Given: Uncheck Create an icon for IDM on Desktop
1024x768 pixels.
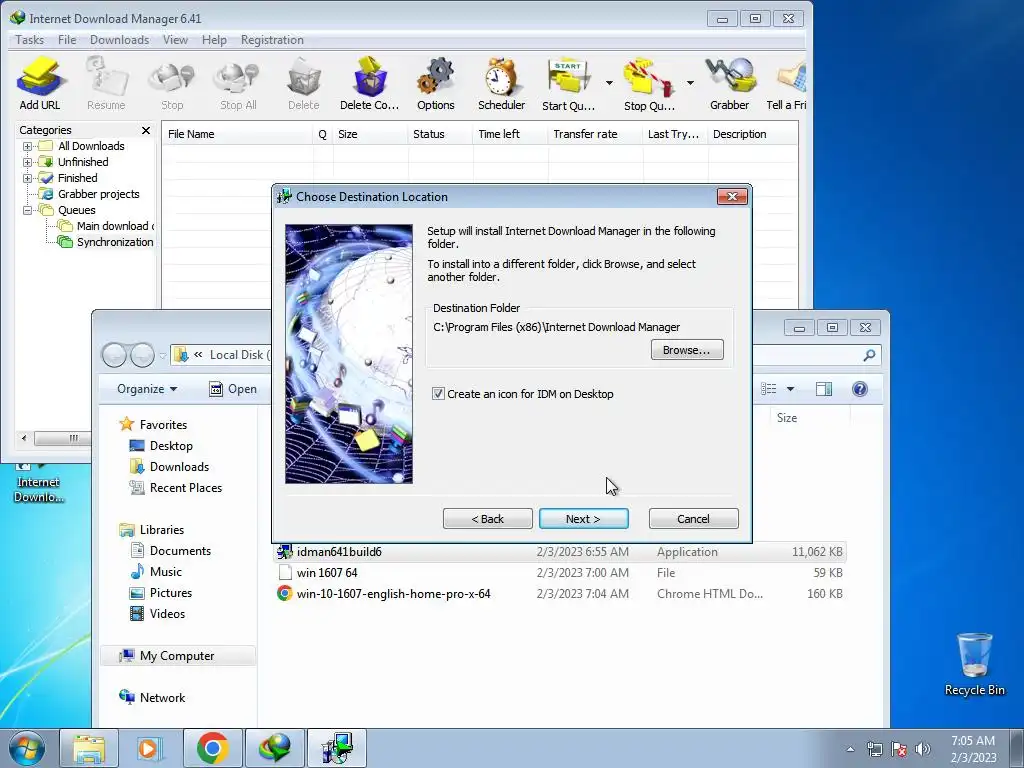Looking at the screenshot, I should tap(438, 394).
